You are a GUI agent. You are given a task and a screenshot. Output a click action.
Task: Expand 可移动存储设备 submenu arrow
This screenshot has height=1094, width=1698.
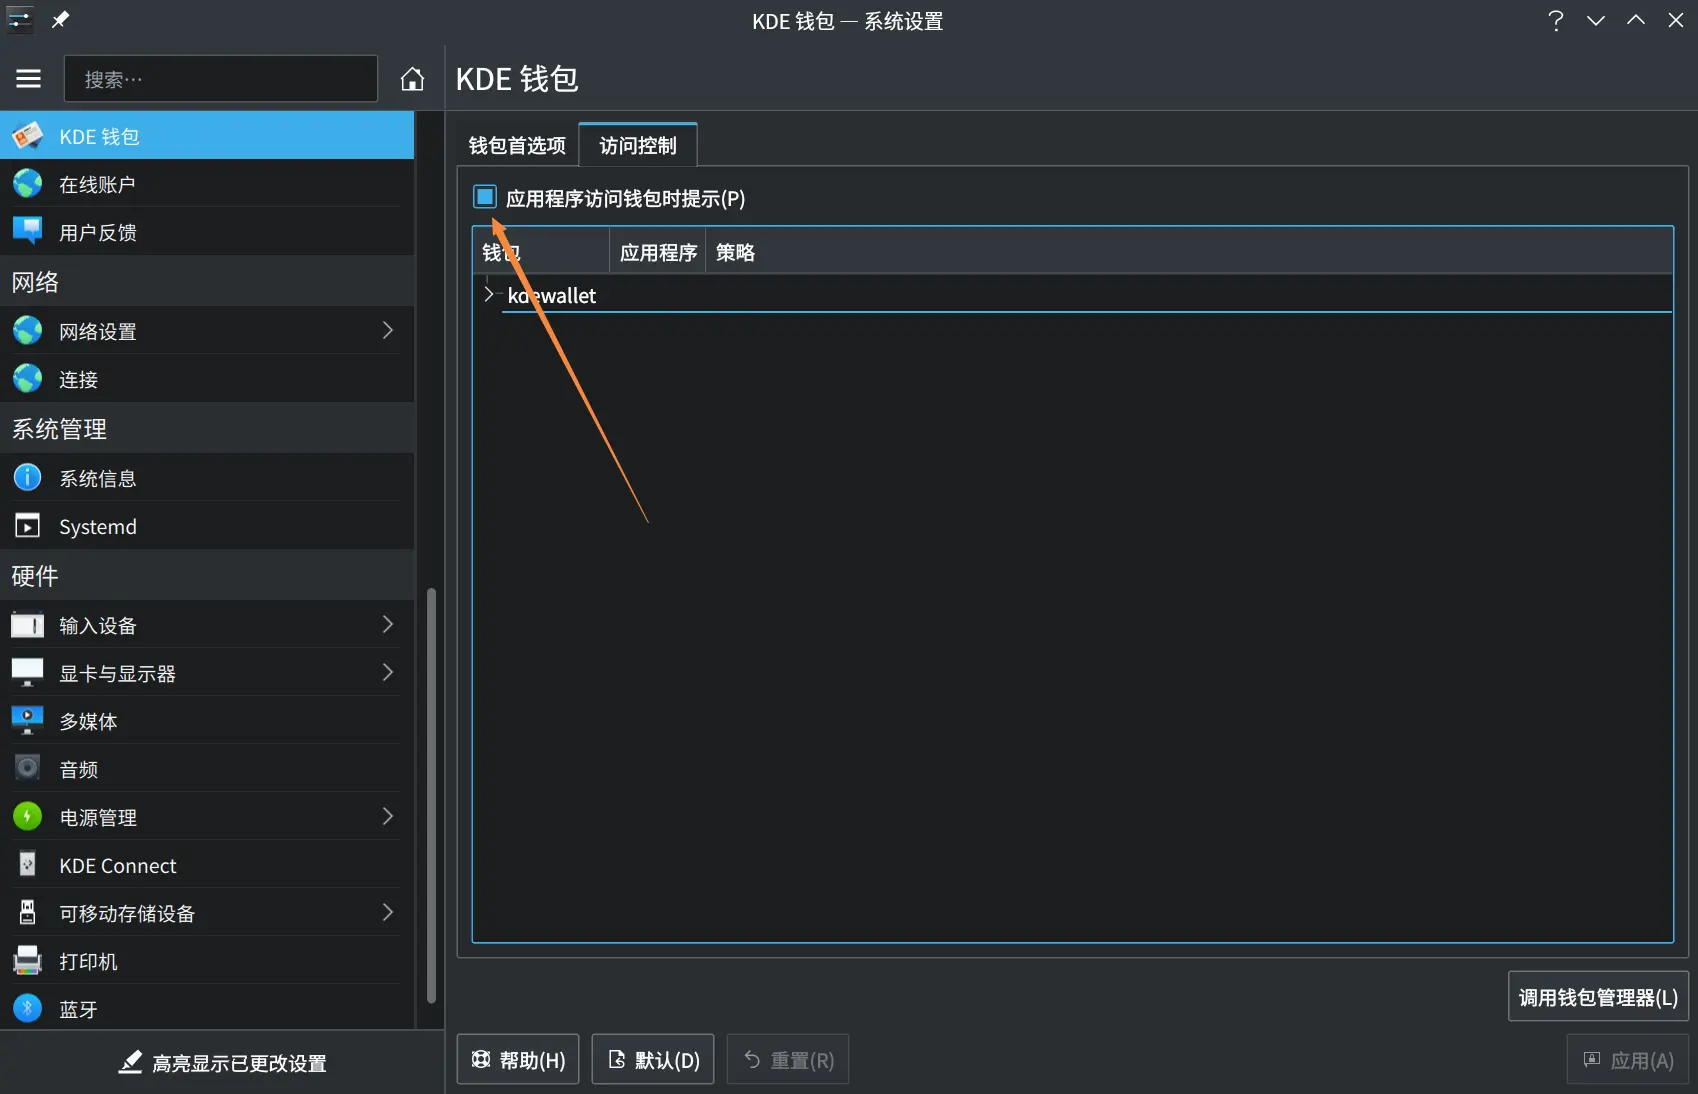point(388,912)
